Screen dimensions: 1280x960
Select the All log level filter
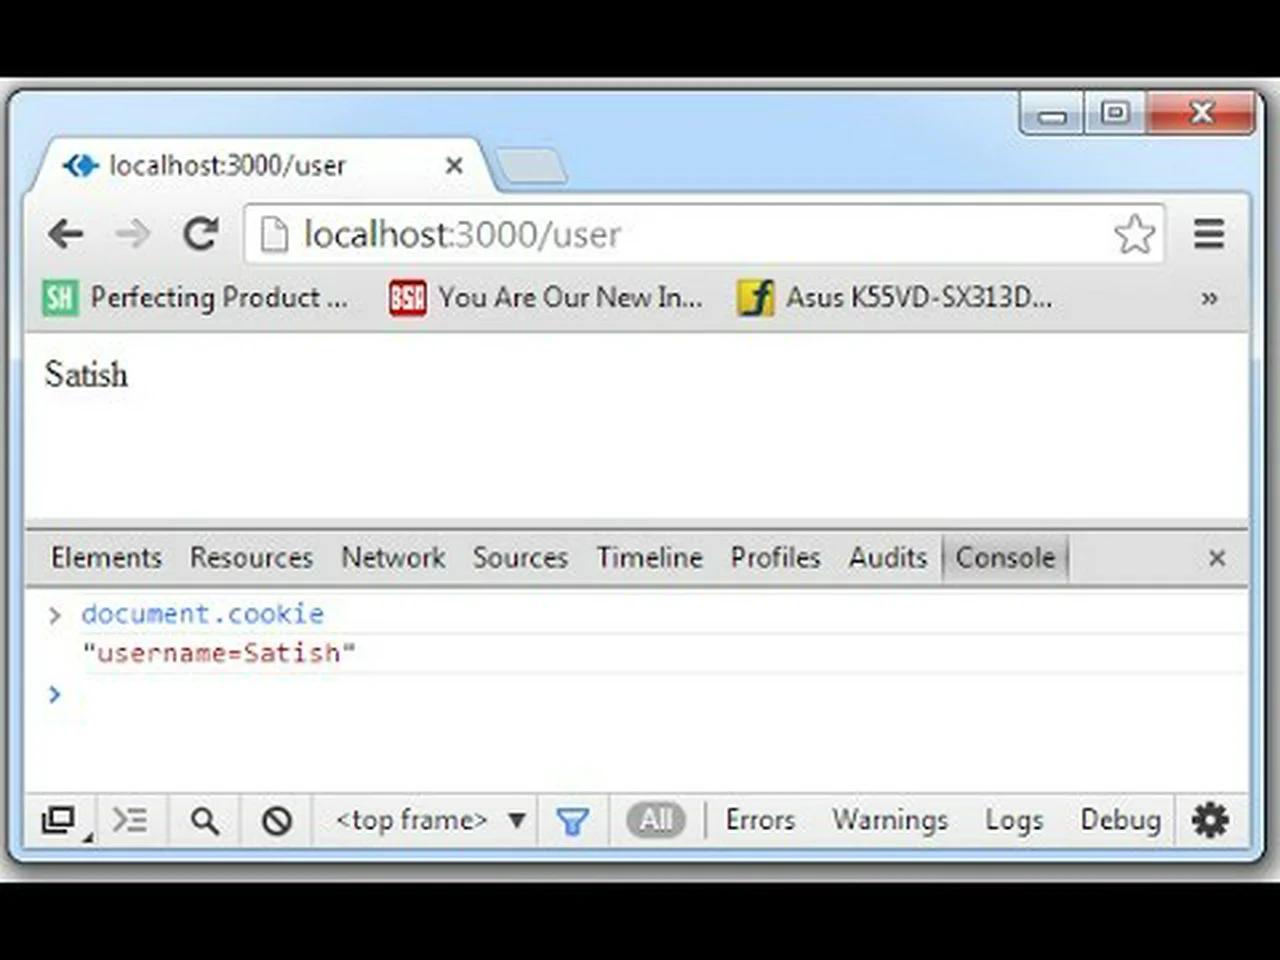656,820
